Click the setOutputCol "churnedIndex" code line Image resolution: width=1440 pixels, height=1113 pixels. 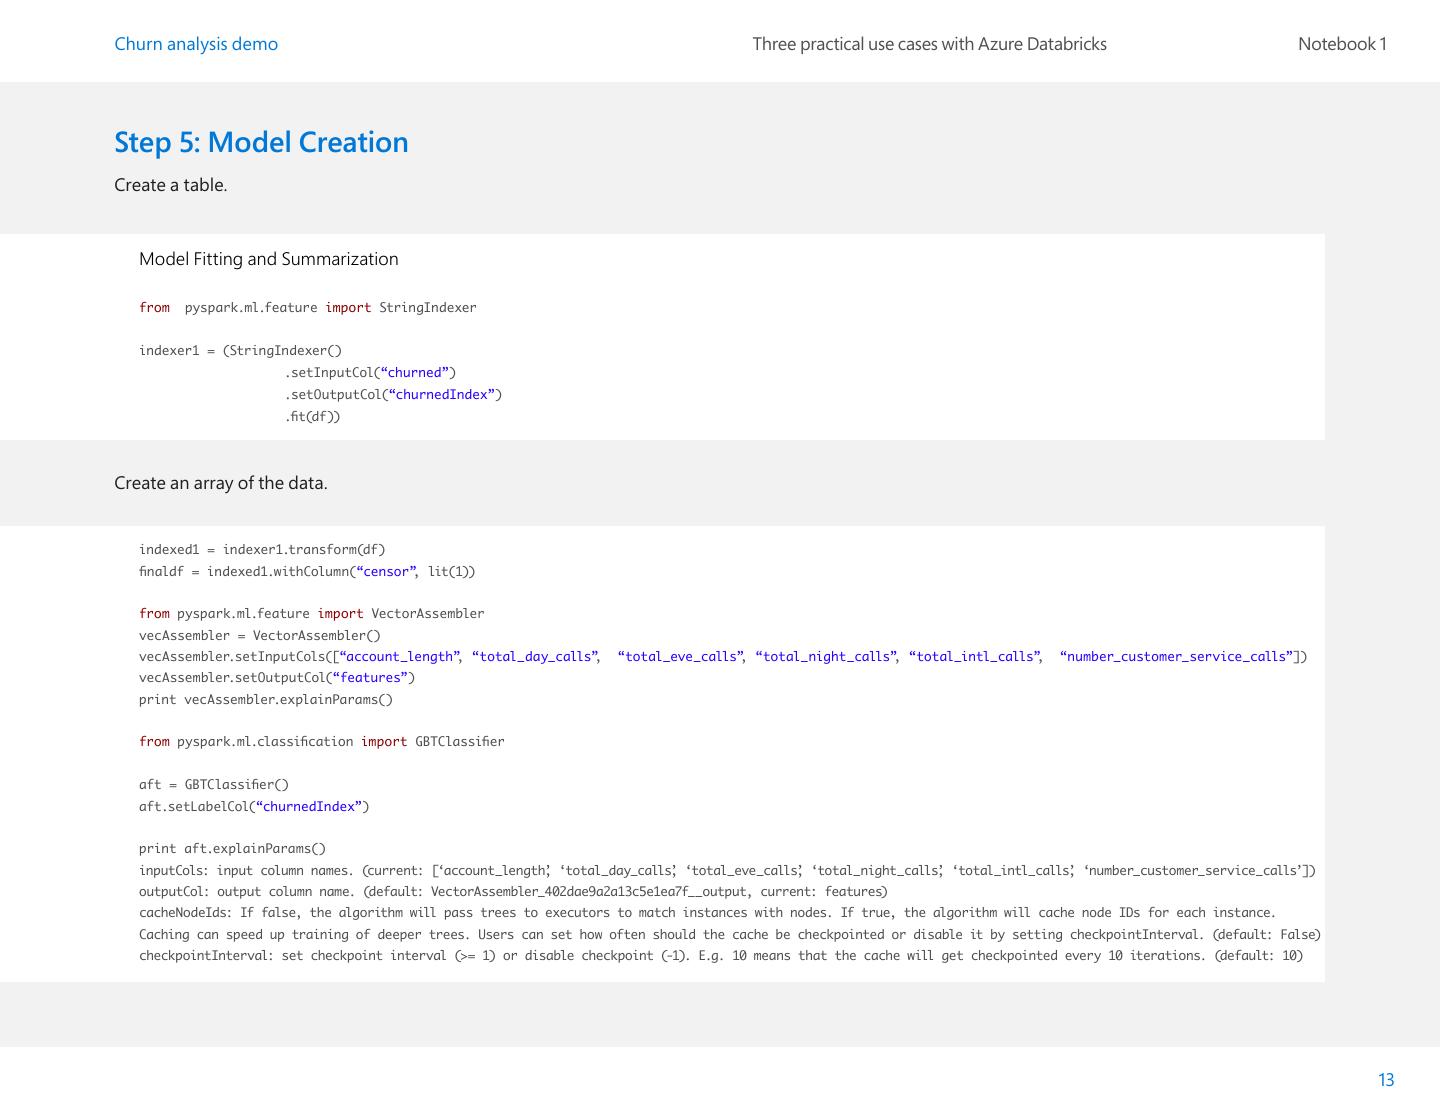[x=393, y=395]
